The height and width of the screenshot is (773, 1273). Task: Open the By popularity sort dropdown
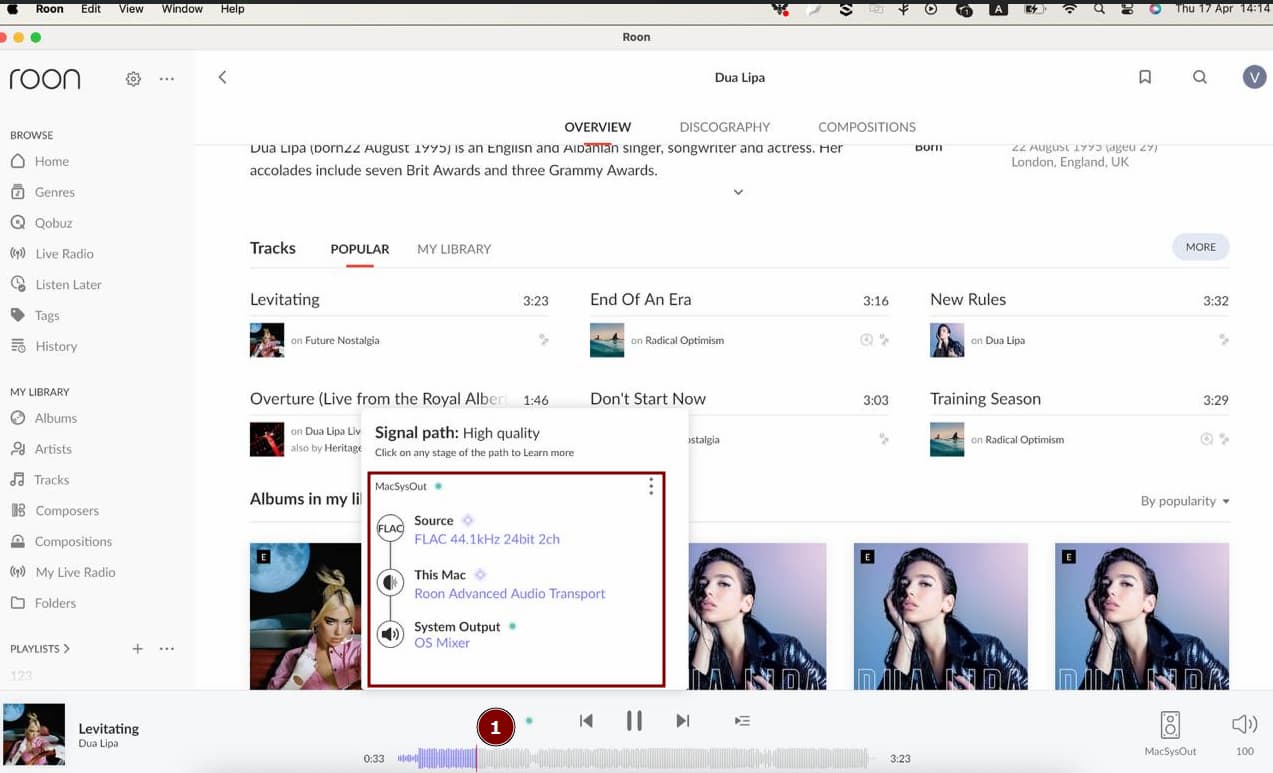[x=1185, y=501]
